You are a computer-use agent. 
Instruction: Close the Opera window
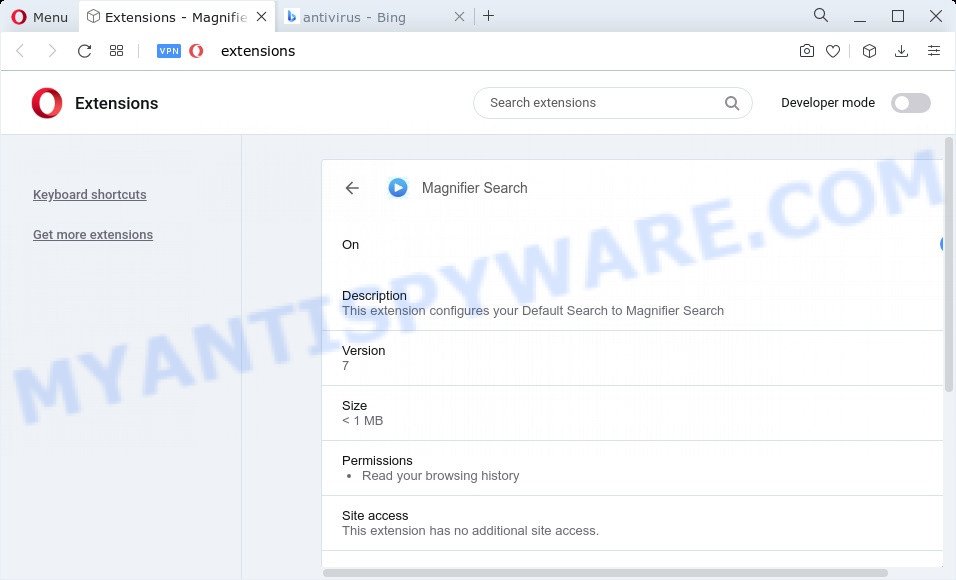935,16
